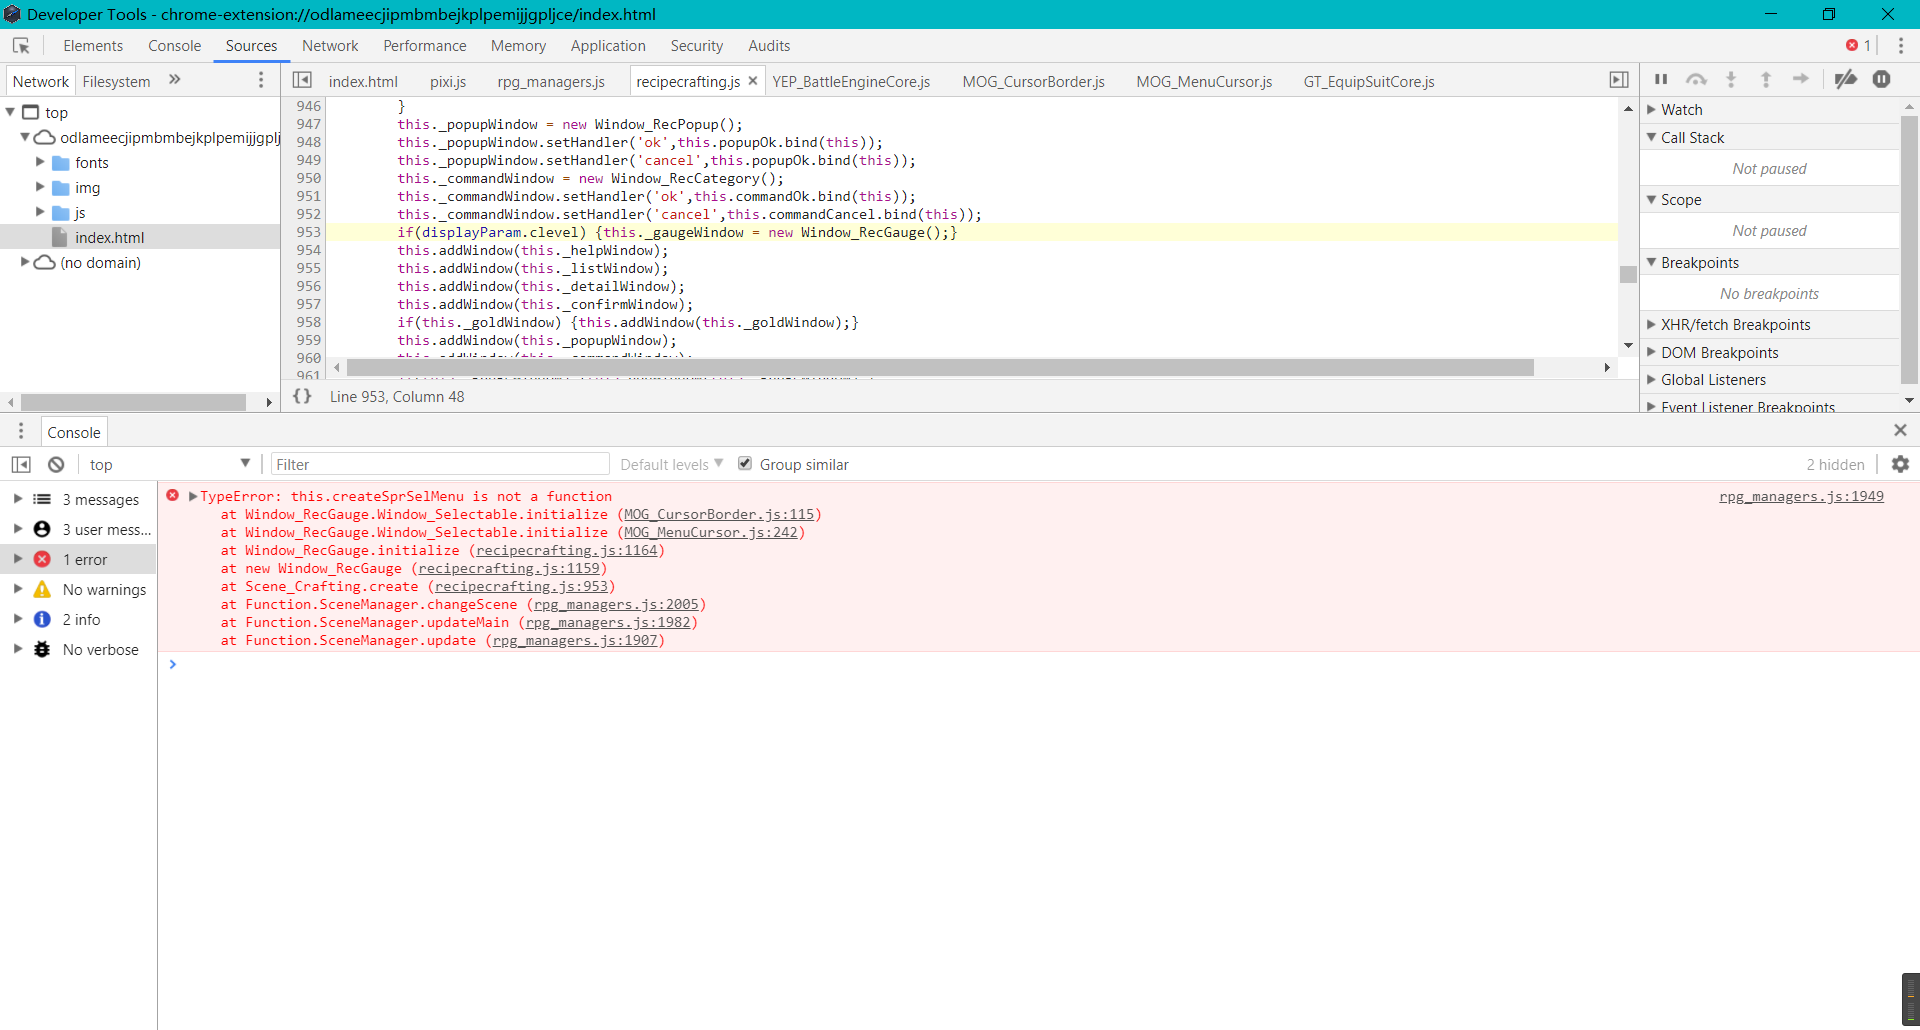
Task: Follow MOG_CursorBorder.js:115 stack link
Action: click(x=719, y=514)
